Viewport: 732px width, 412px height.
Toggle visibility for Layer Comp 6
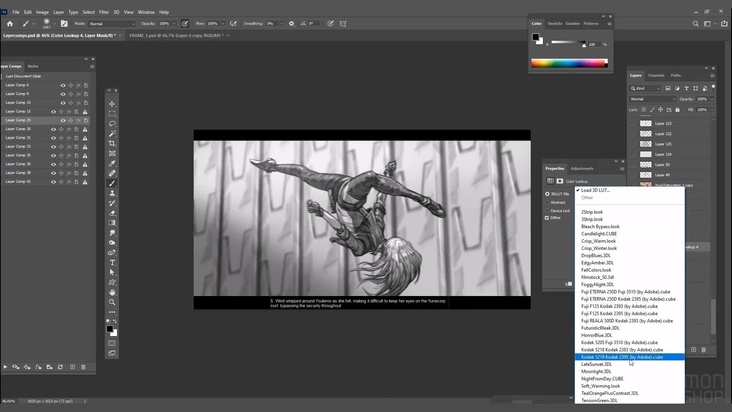63,85
